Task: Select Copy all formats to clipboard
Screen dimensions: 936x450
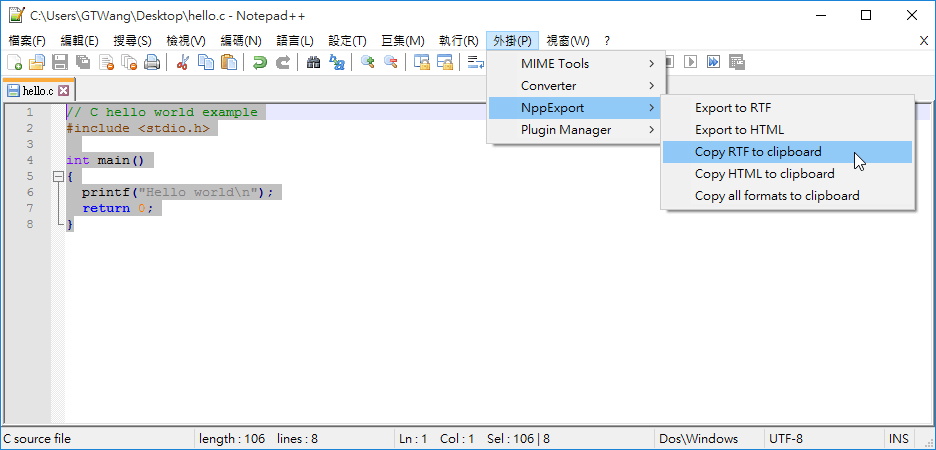Action: pos(787,196)
